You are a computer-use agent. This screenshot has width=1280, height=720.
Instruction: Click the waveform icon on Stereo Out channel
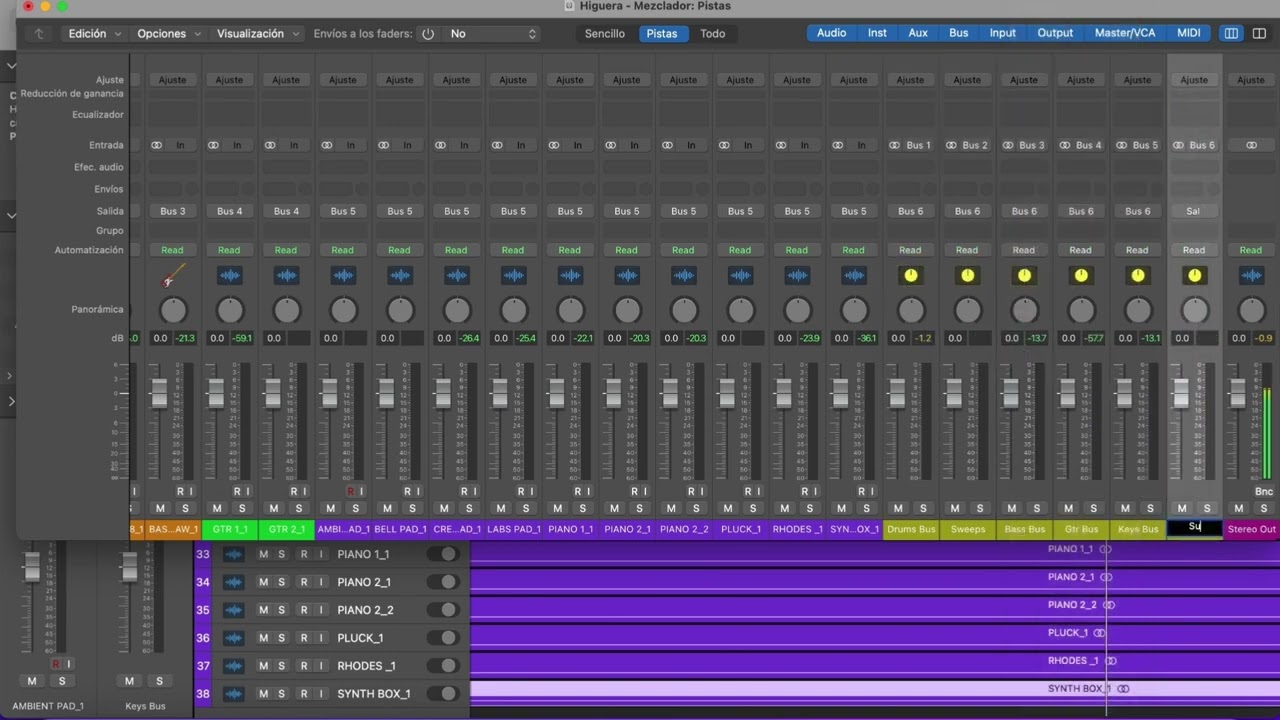[x=1251, y=276]
